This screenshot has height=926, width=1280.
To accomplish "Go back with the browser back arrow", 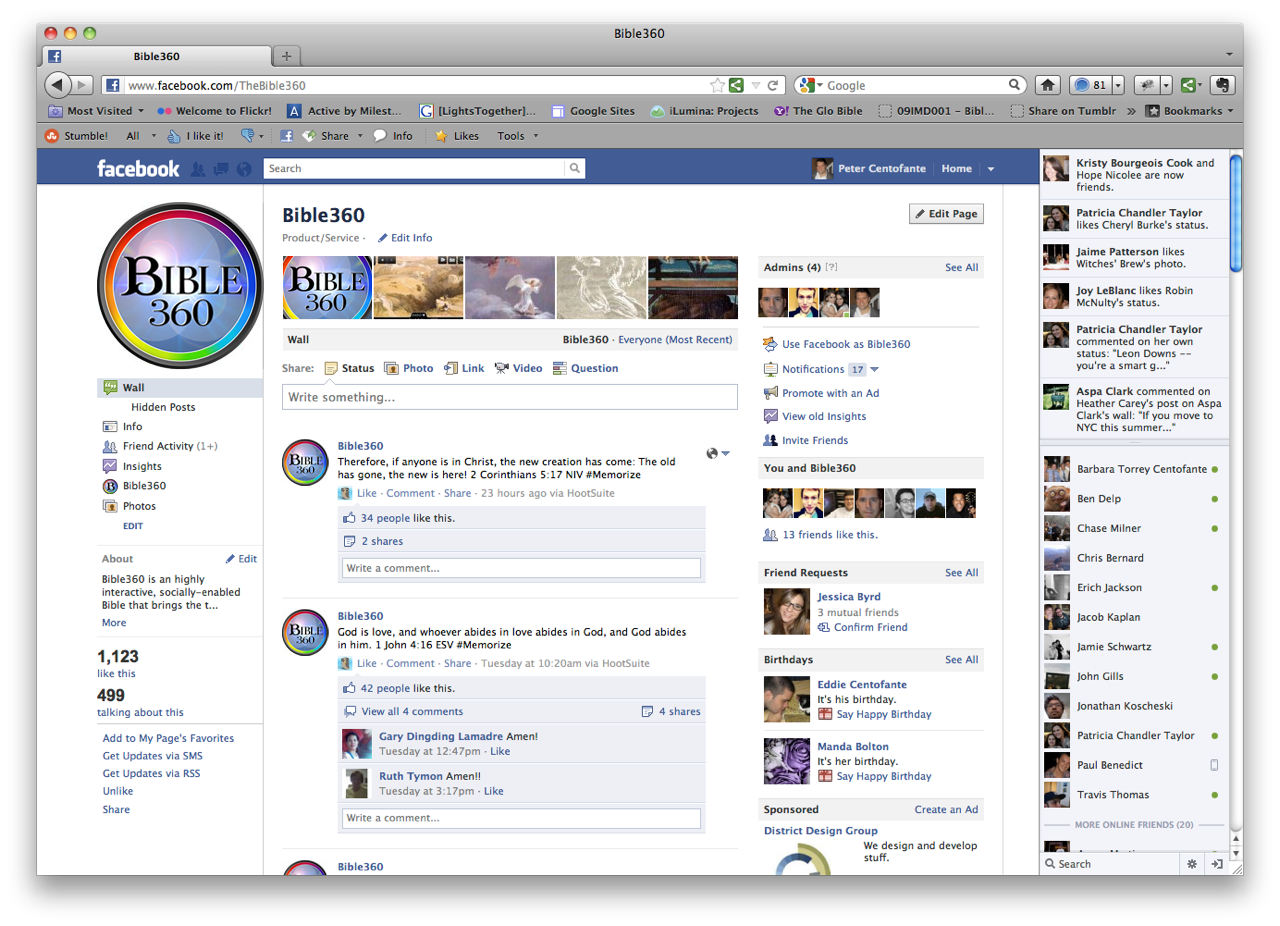I will (57, 85).
